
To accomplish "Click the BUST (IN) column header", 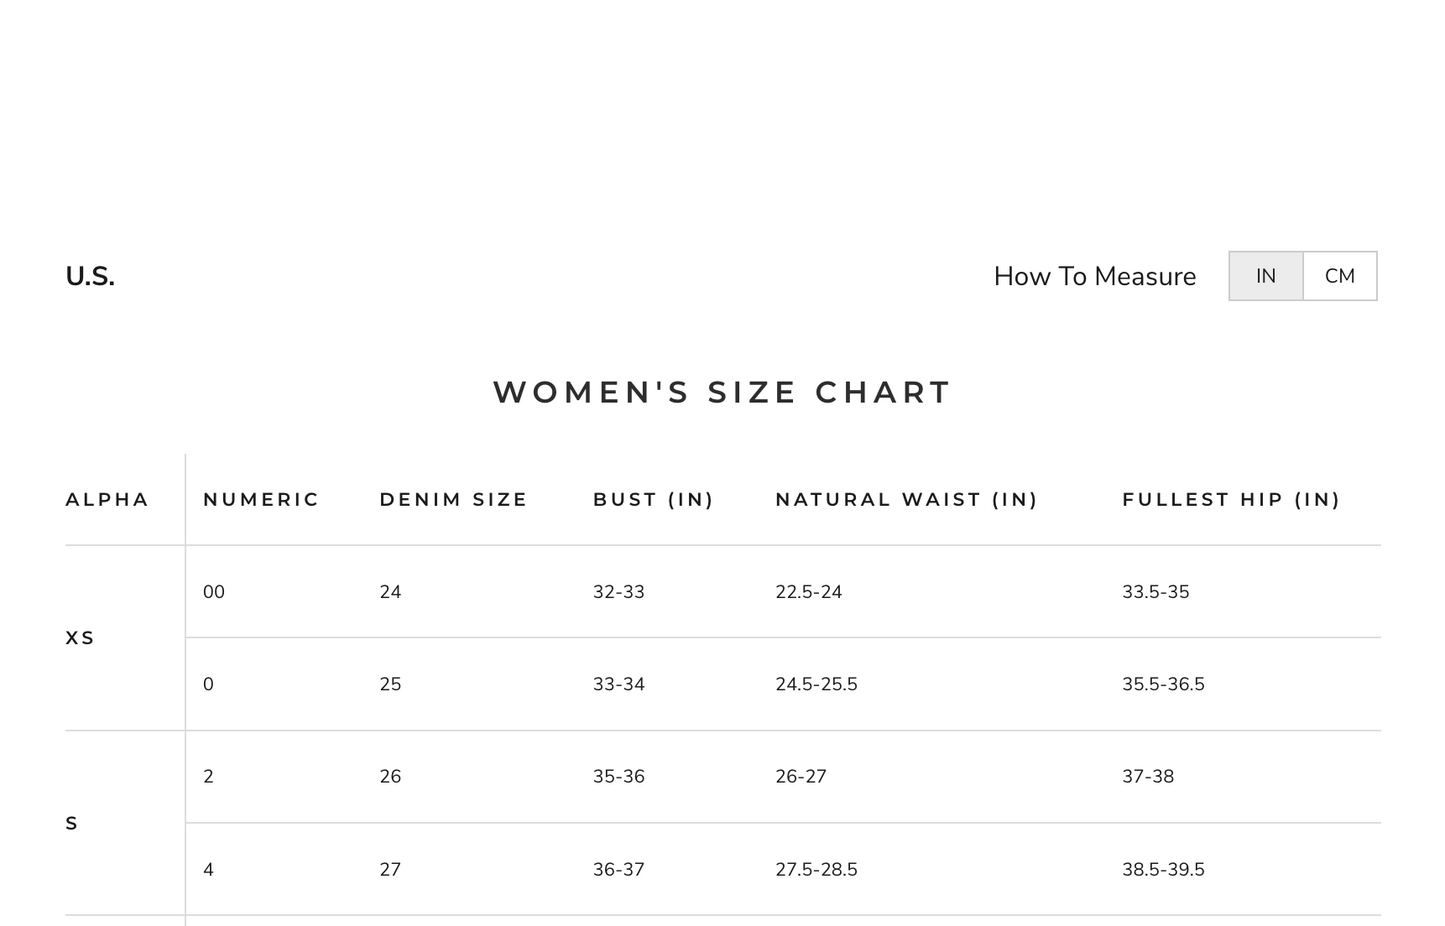I will pos(653,499).
